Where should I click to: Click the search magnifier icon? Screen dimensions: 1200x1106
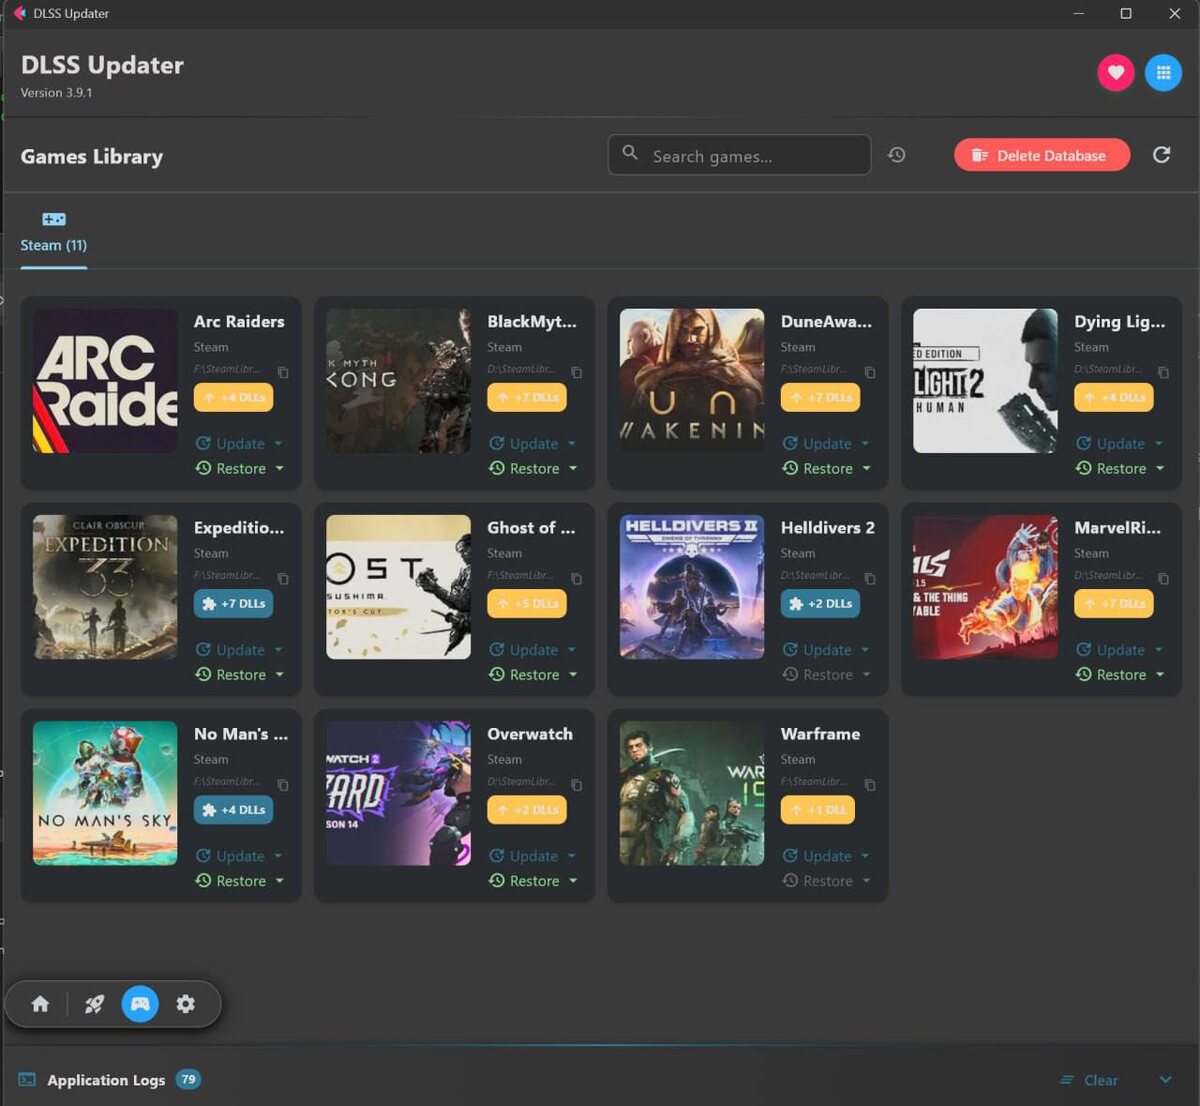[x=630, y=153]
